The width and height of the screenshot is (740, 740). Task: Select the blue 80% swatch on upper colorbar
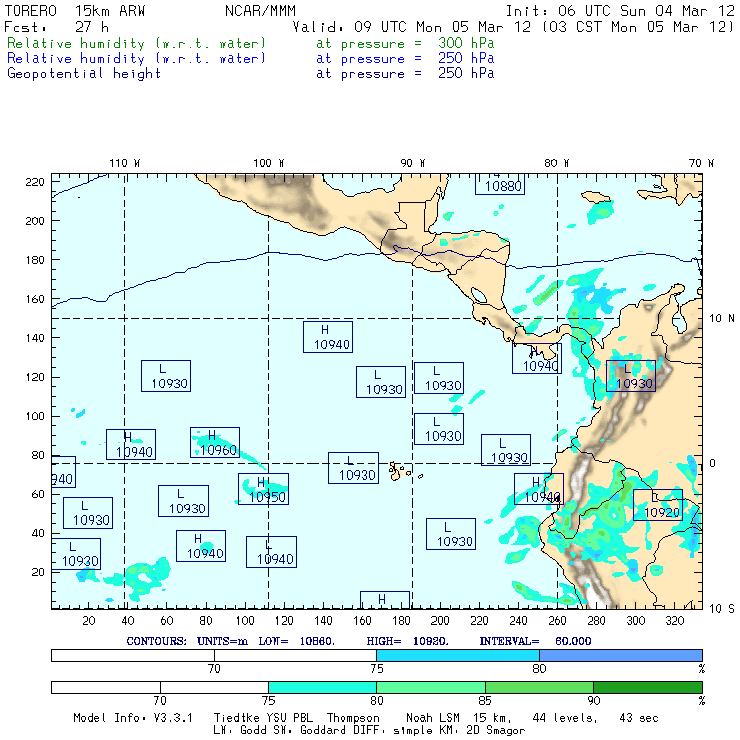620,654
